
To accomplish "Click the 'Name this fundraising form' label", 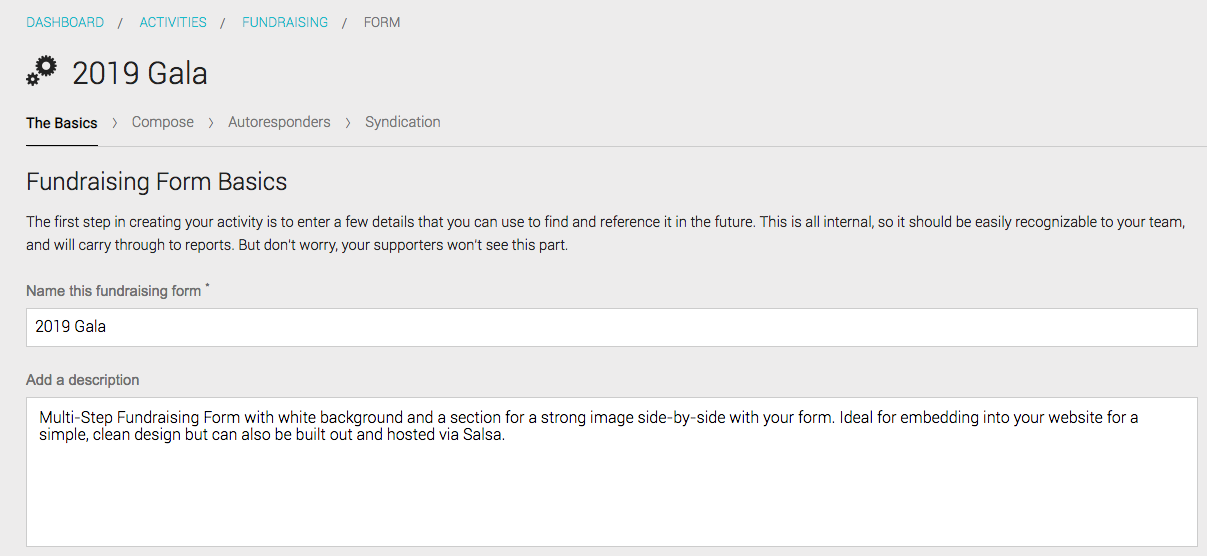I will point(114,291).
